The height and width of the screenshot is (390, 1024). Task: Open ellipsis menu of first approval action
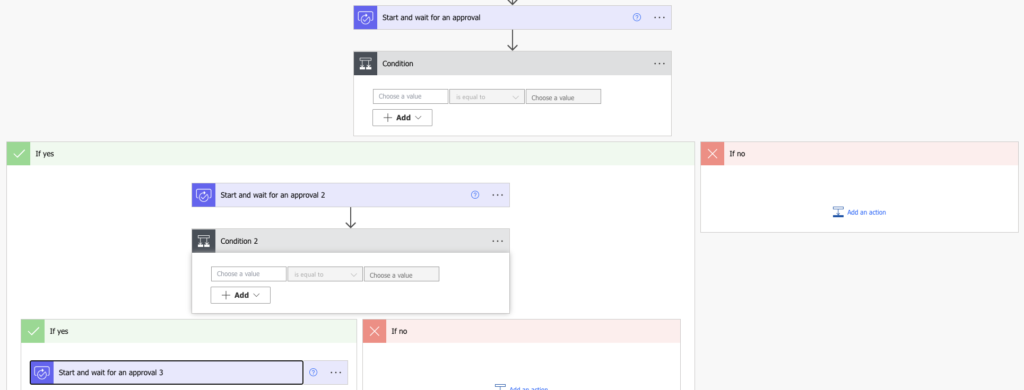point(660,18)
